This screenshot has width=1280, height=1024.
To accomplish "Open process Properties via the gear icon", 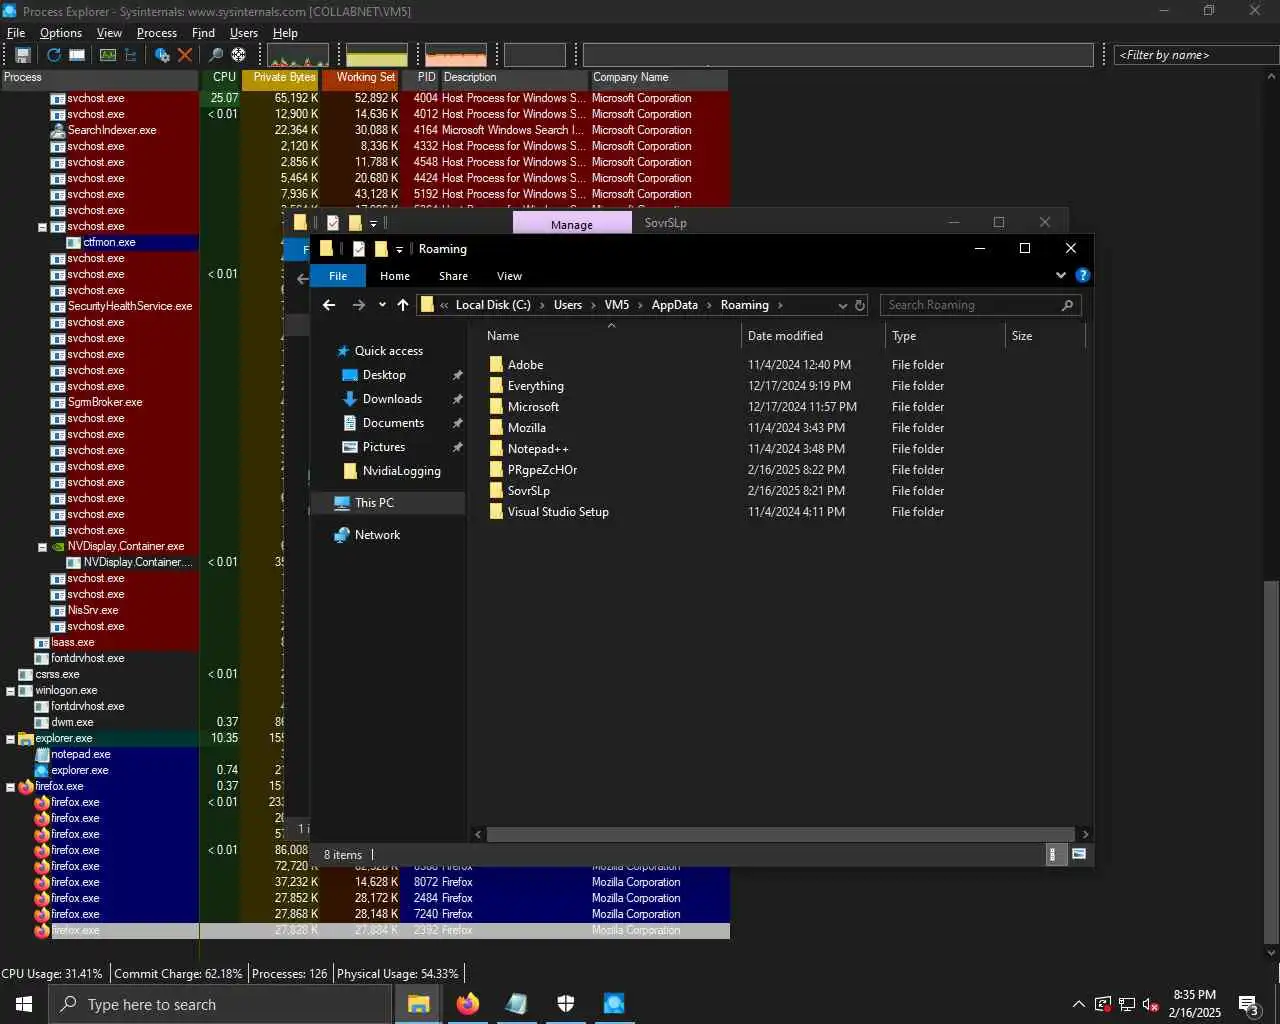I will coord(163,55).
